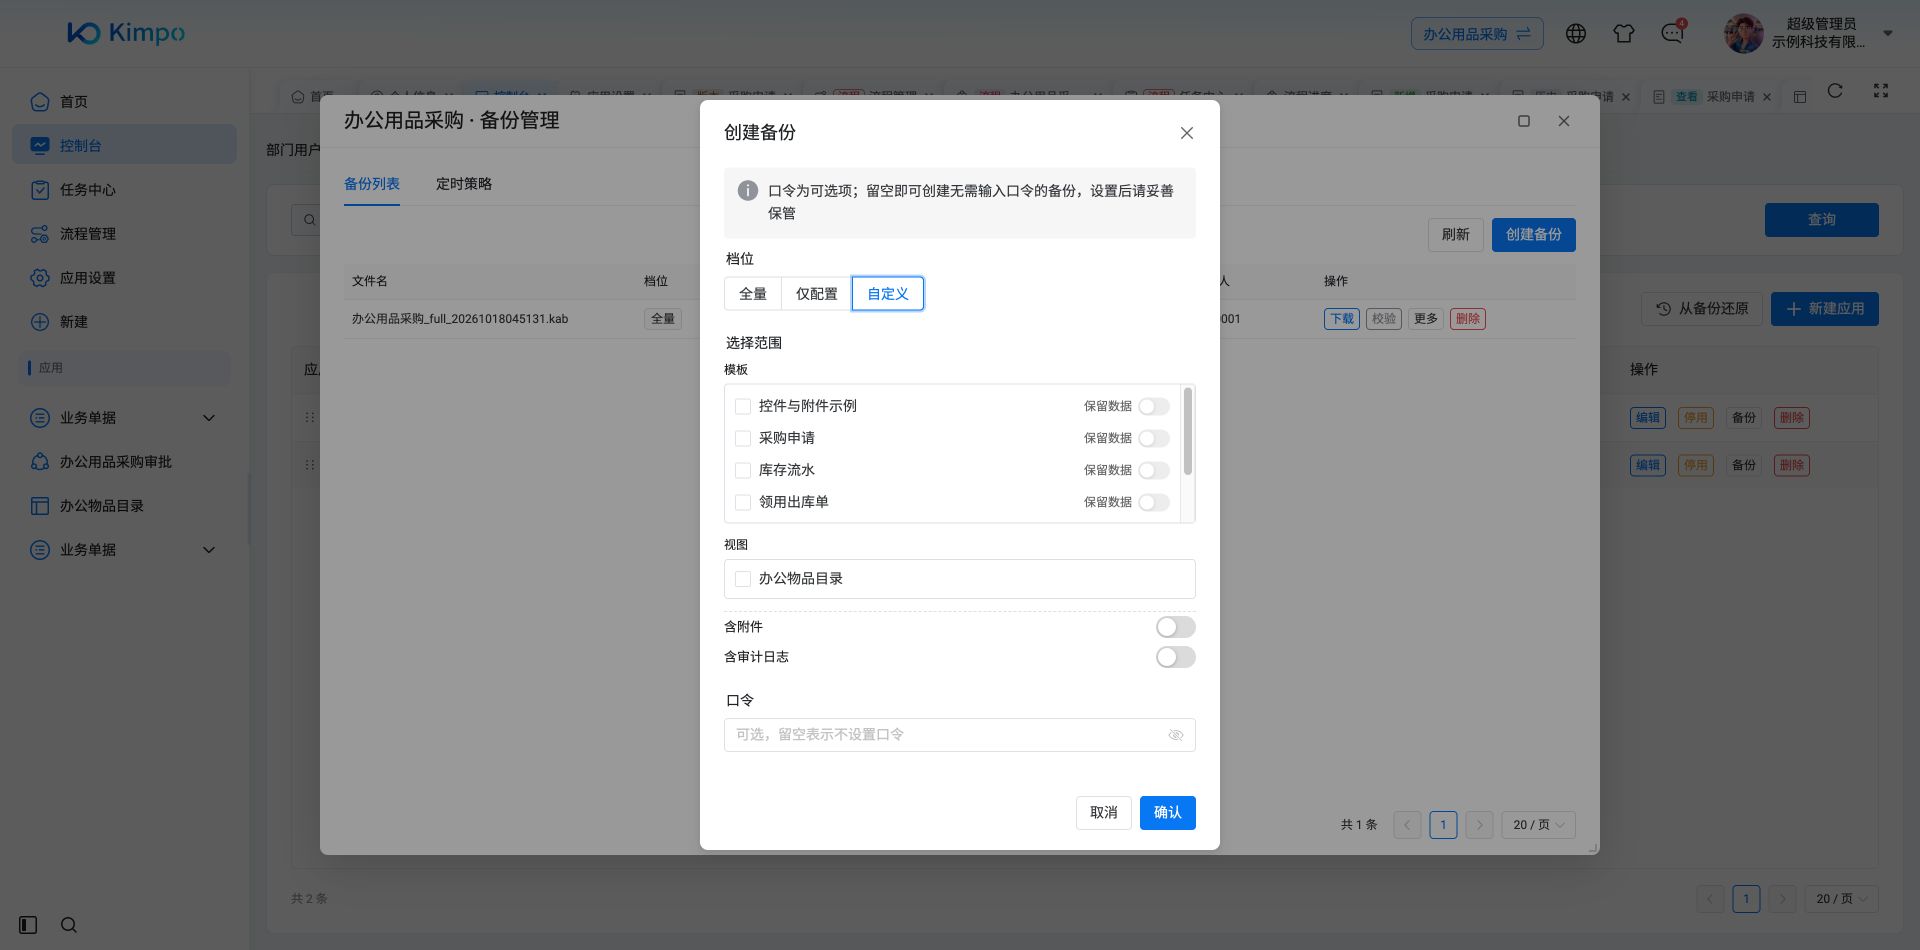This screenshot has width=1920, height=950.
Task: Collapse the sidebar panel icon
Action: click(x=28, y=925)
